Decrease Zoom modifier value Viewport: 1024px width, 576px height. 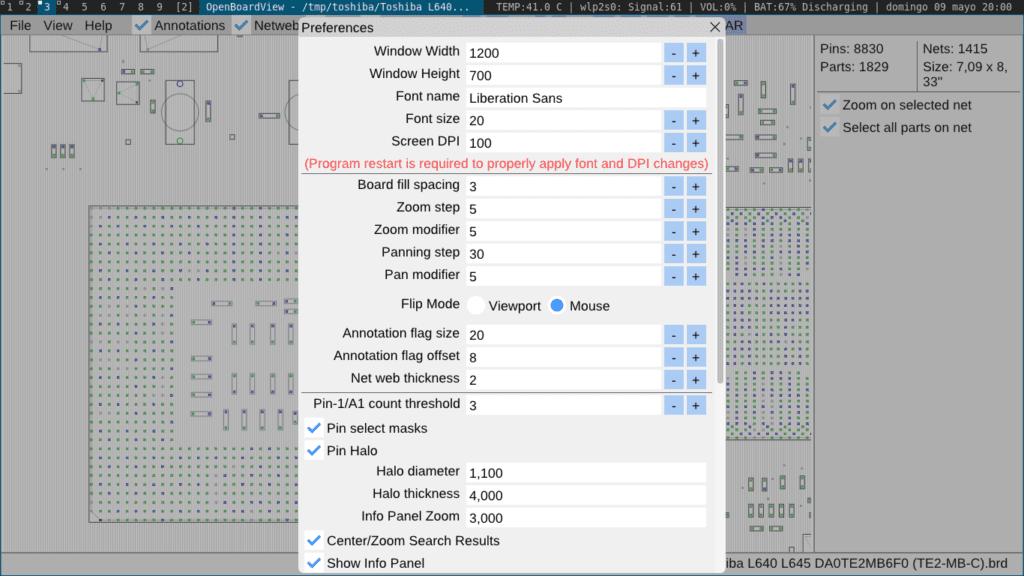(673, 231)
